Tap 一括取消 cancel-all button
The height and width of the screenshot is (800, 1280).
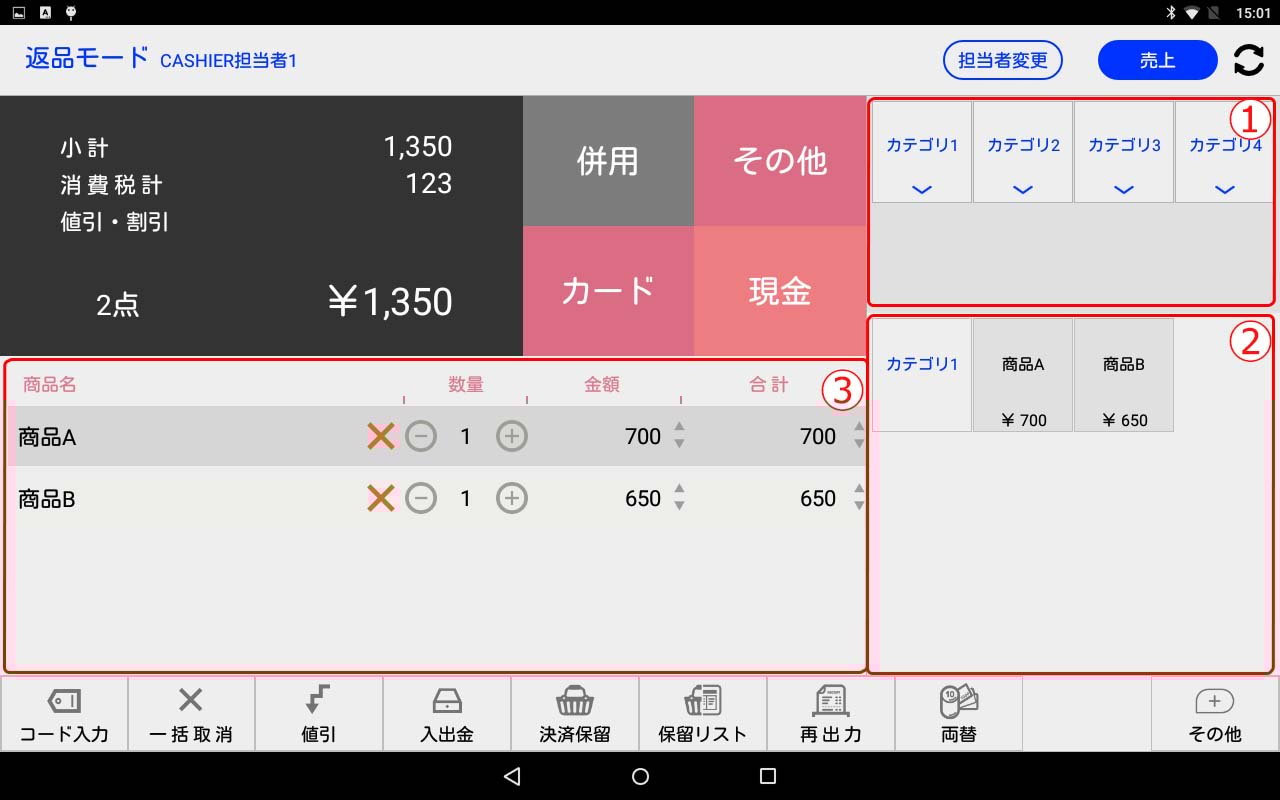(191, 714)
